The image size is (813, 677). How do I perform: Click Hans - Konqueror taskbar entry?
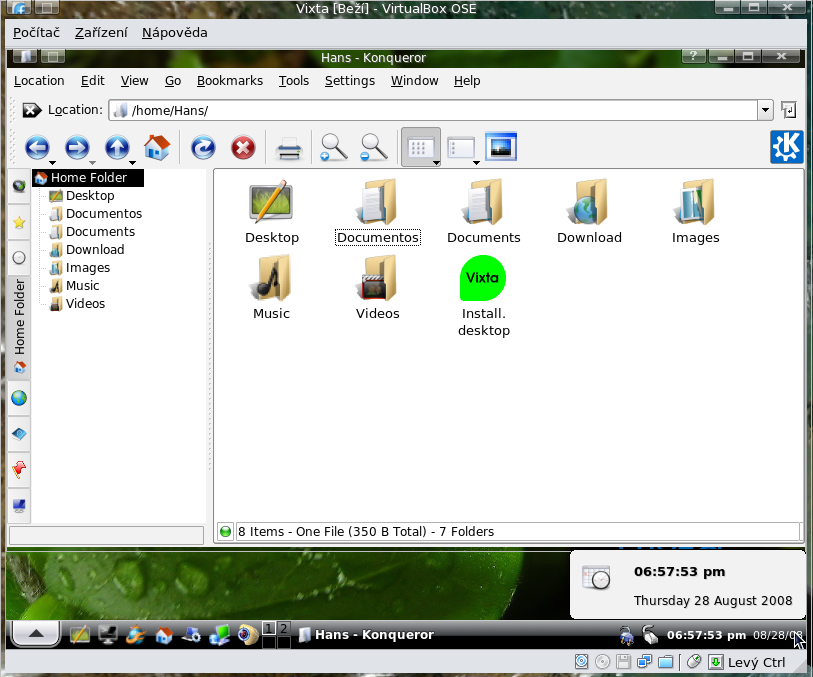tap(367, 634)
